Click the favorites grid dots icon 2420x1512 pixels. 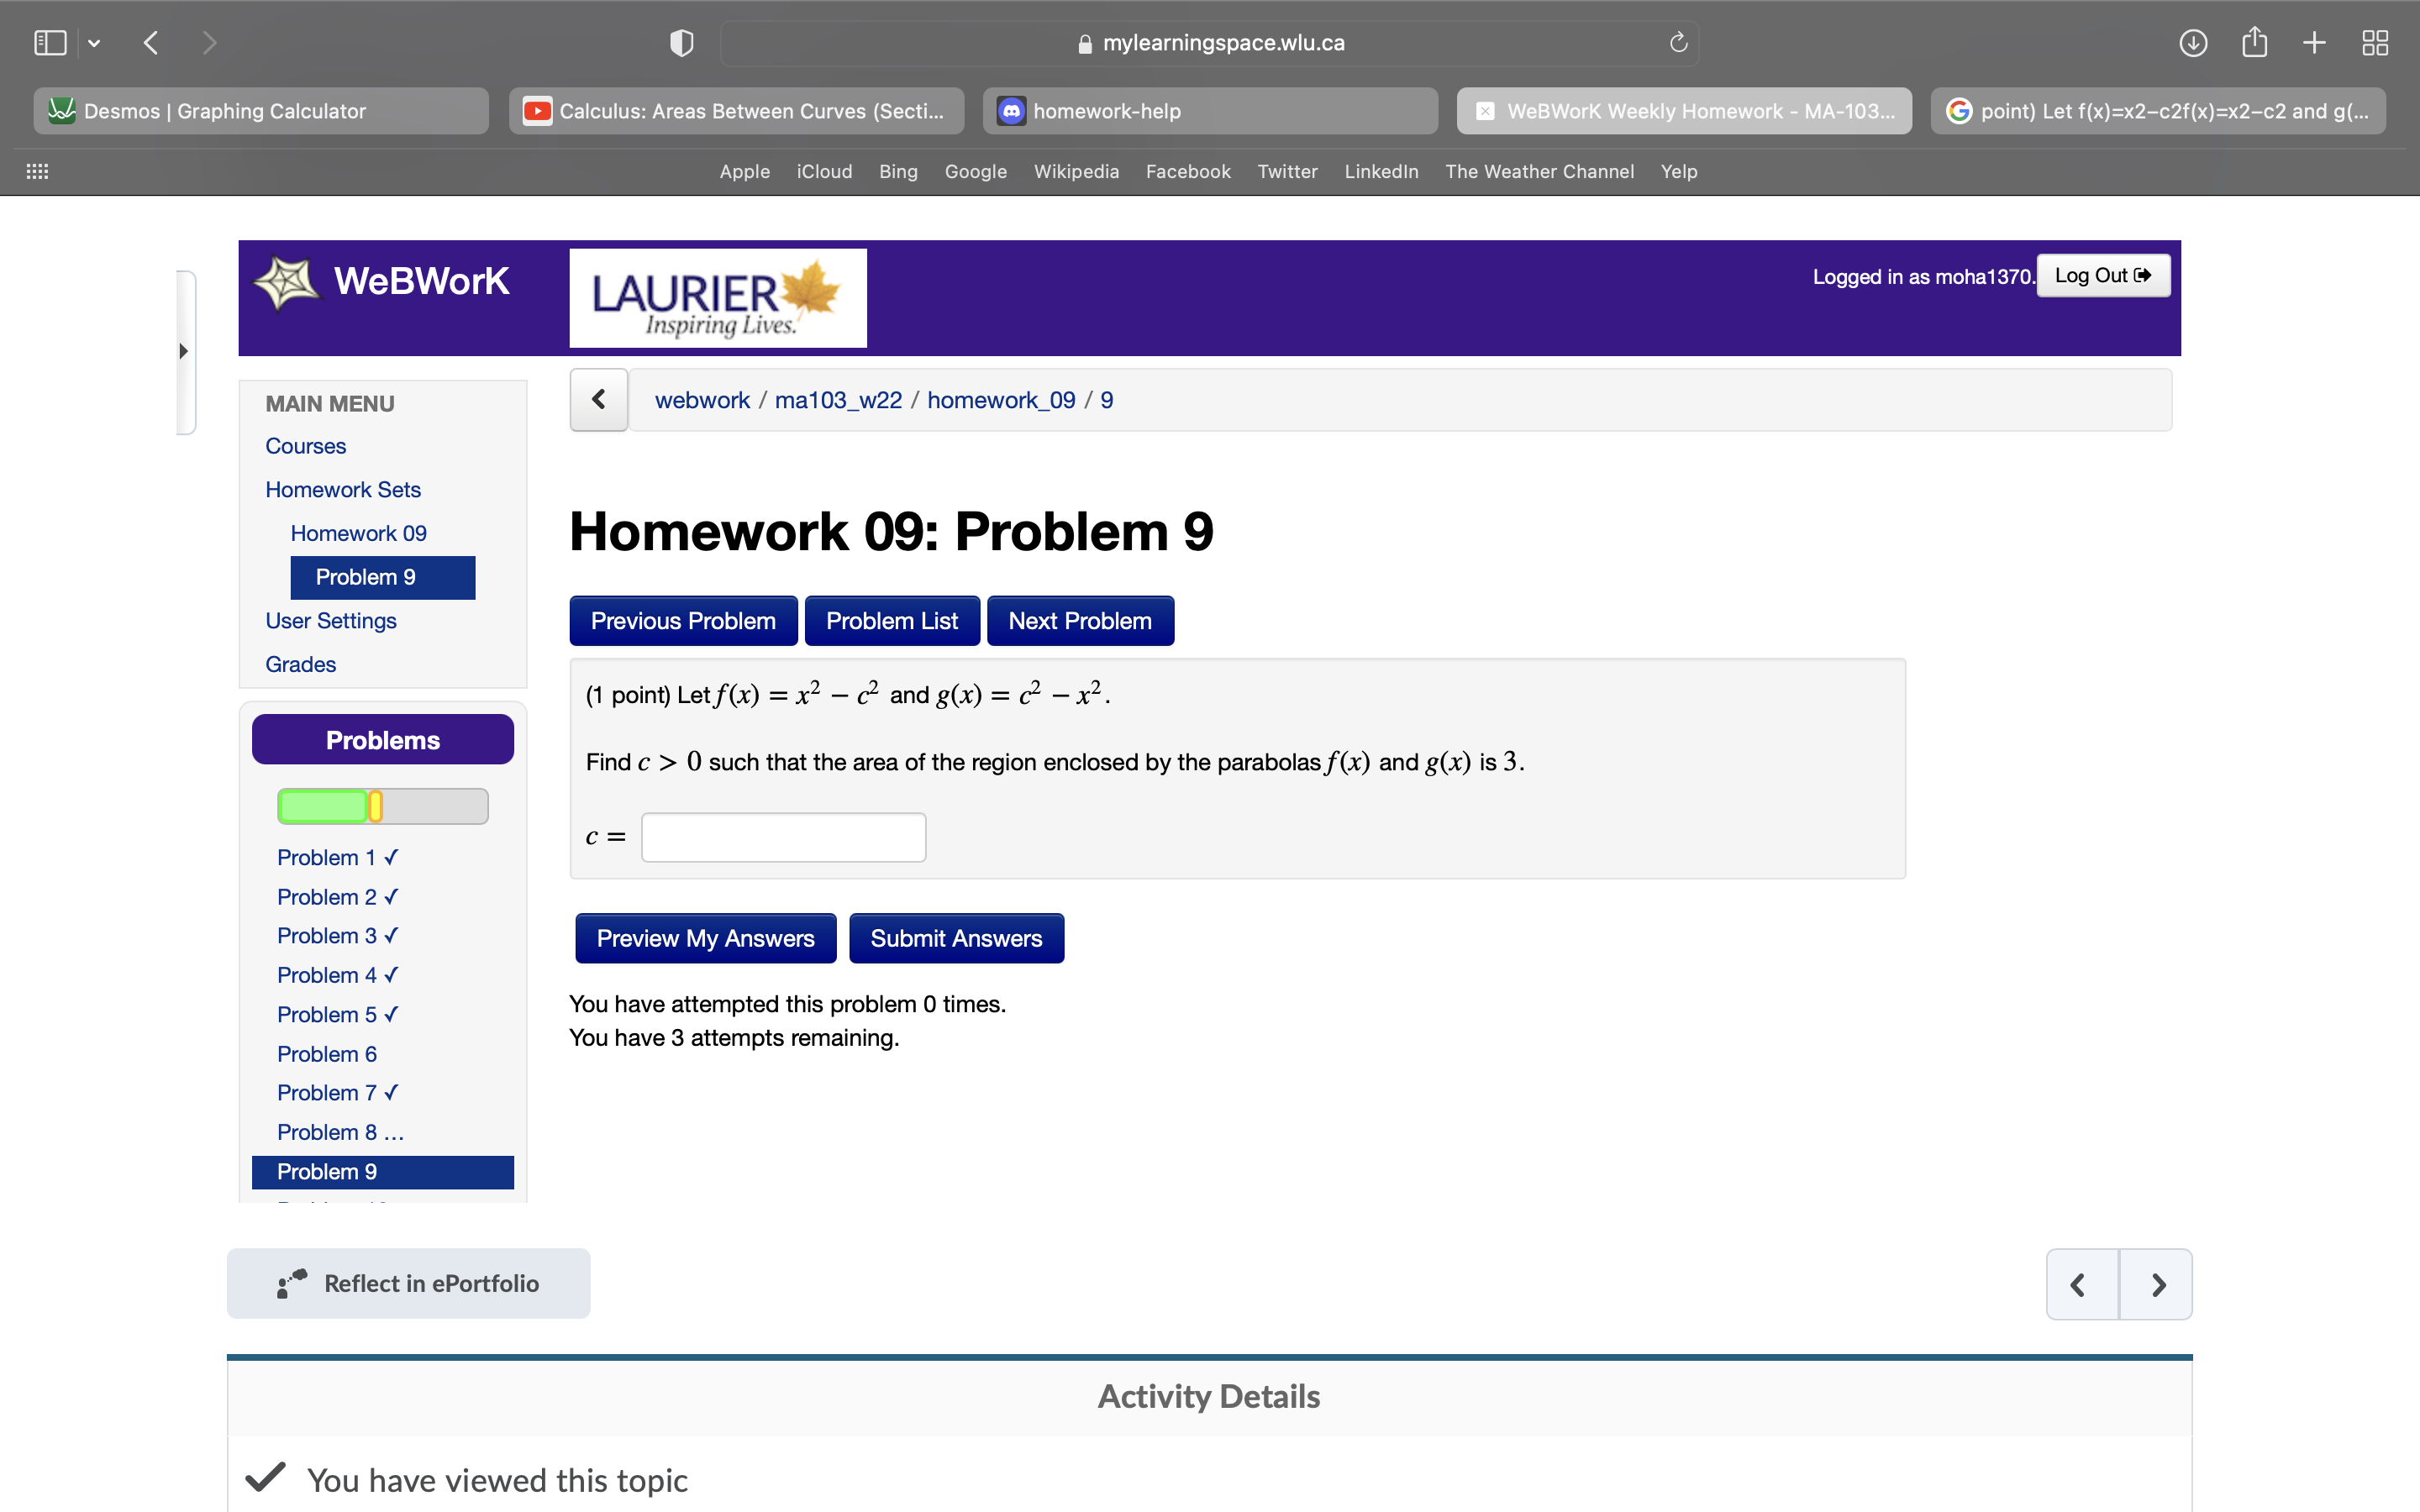[37, 172]
